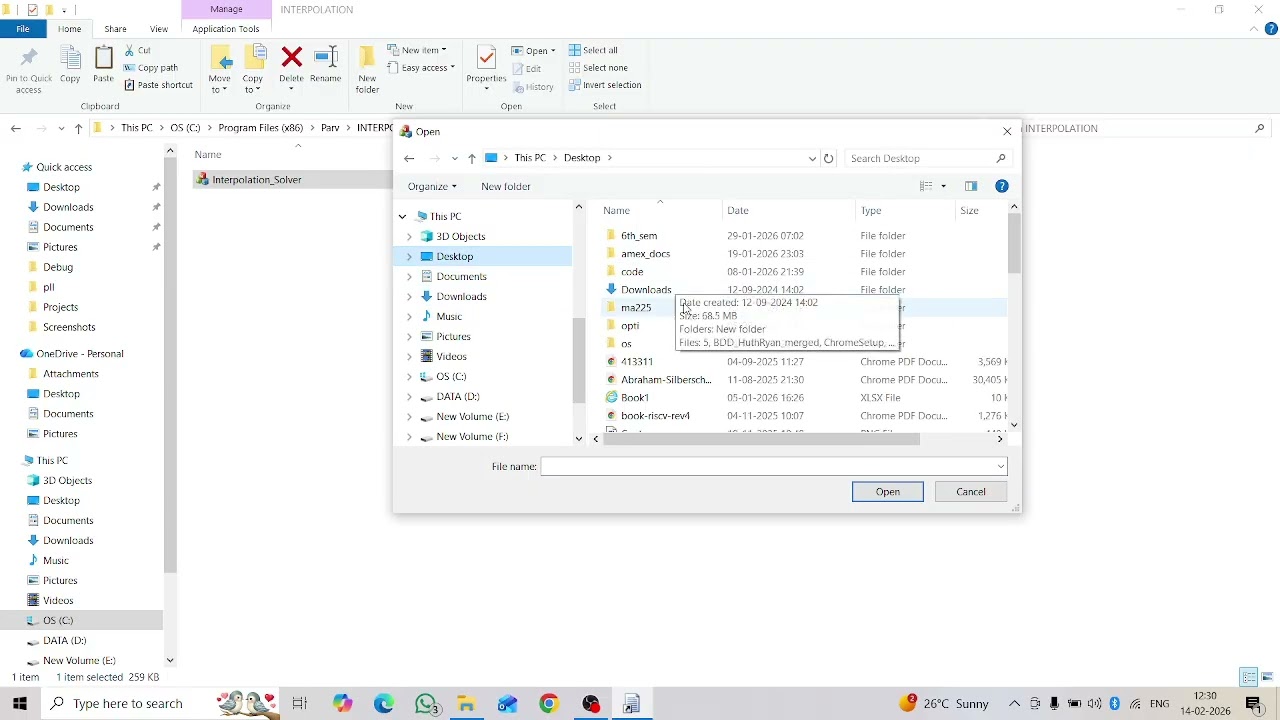Collapse This PC tree node in dialog
The width and height of the screenshot is (1280, 720).
point(403,216)
